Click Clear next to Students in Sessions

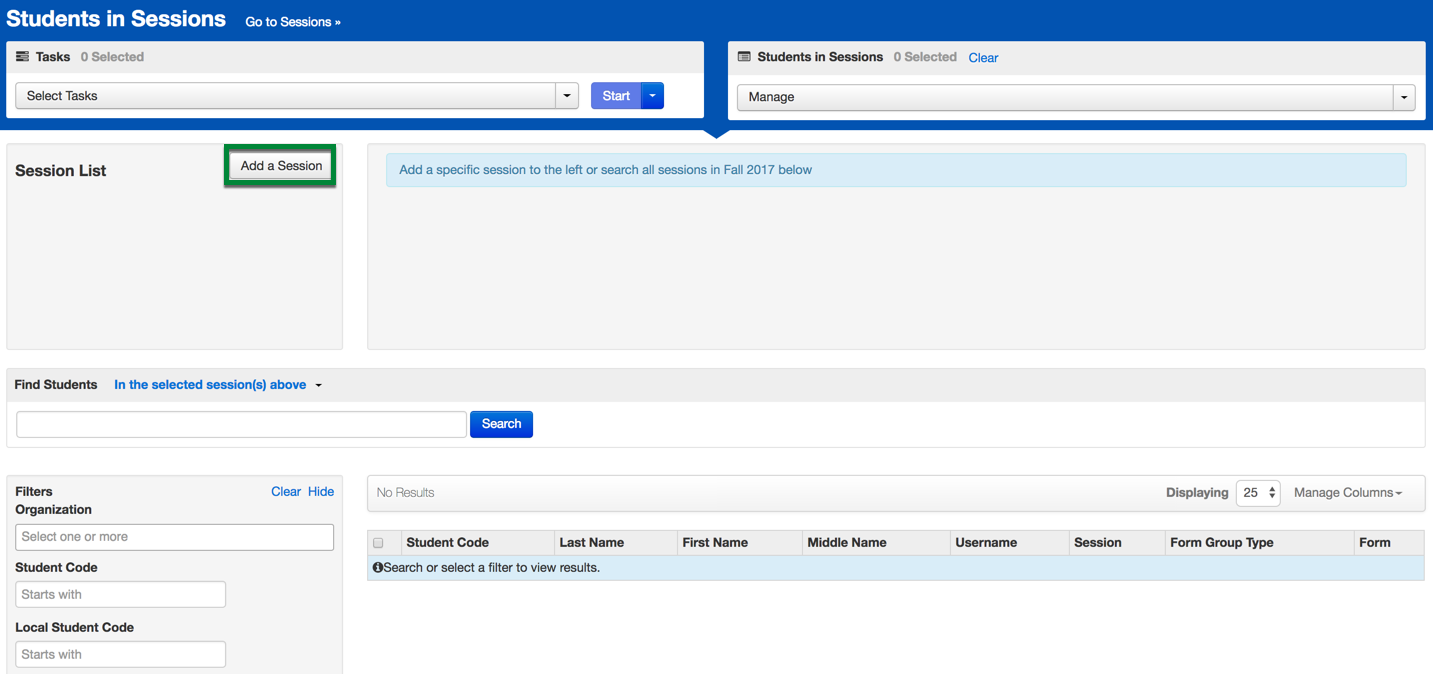point(983,58)
